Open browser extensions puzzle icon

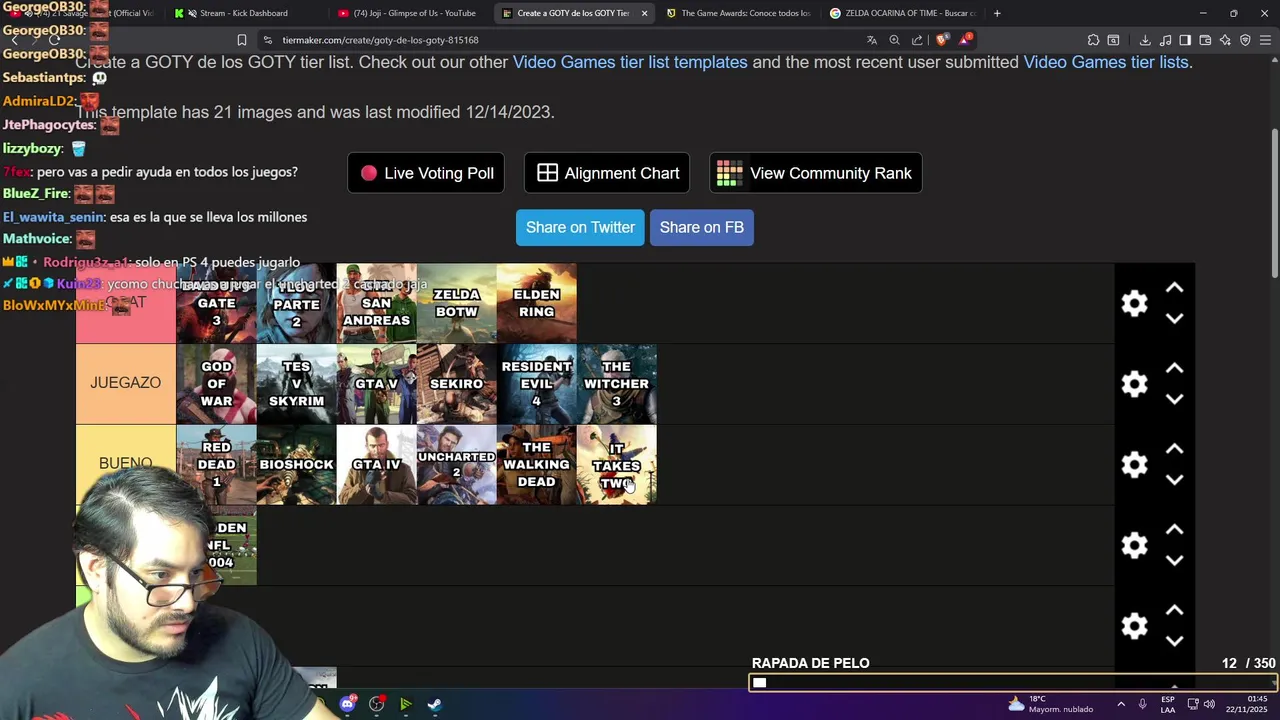(1093, 40)
